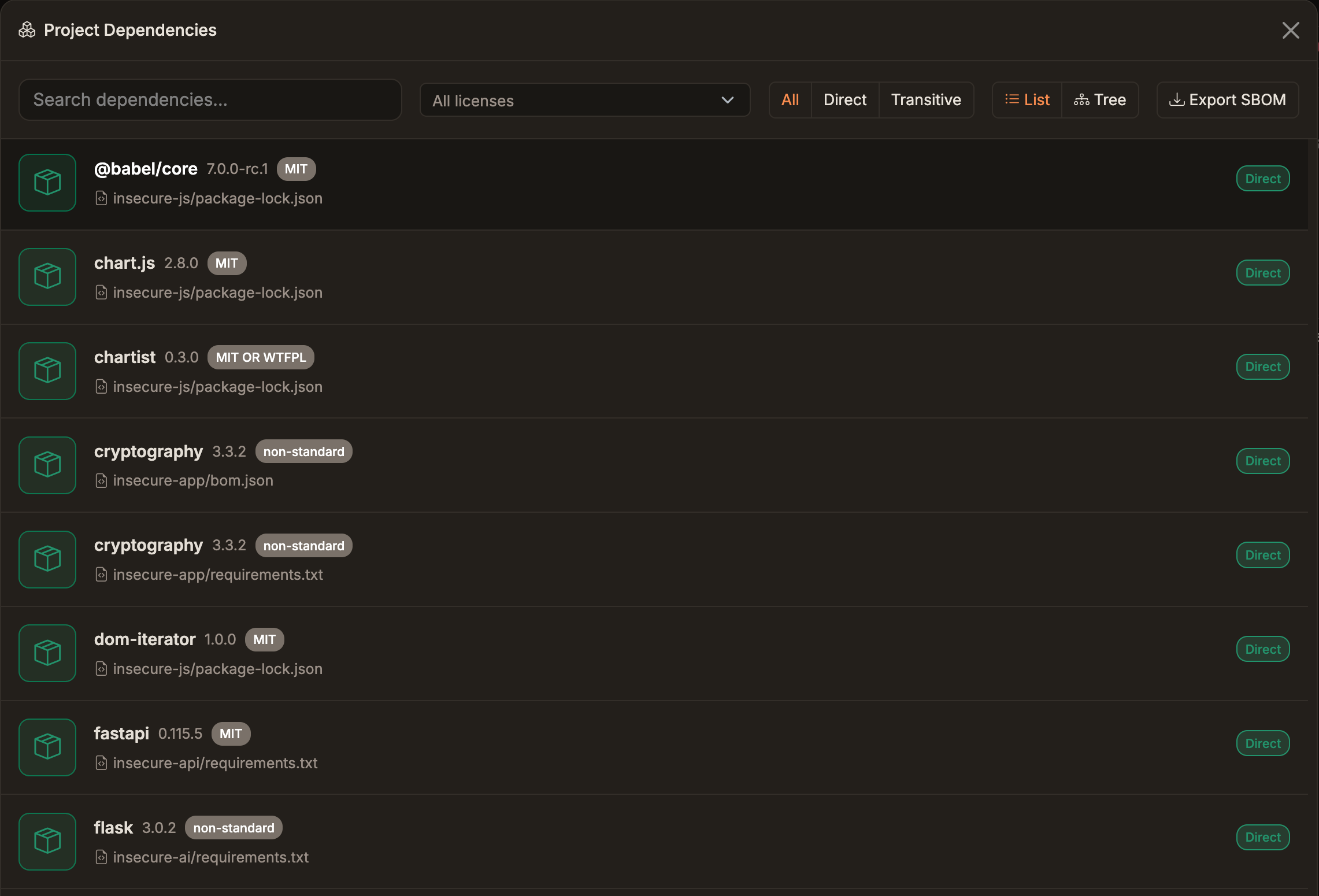This screenshot has width=1319, height=896.
Task: Click the Project Dependencies header icon
Action: [x=27, y=30]
